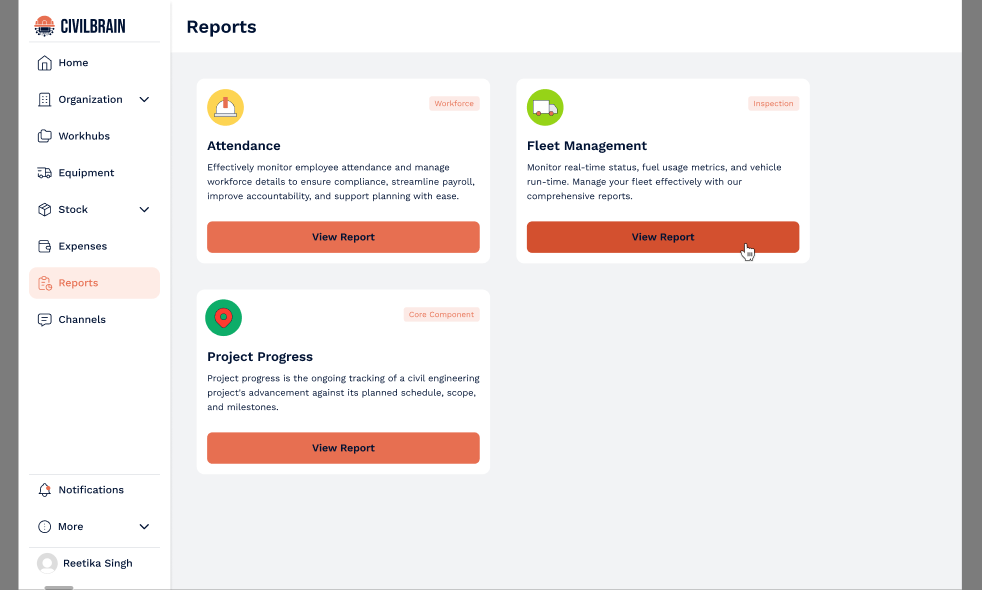This screenshot has width=982, height=590.
Task: Expand the Organization menu chevron
Action: [x=144, y=100]
